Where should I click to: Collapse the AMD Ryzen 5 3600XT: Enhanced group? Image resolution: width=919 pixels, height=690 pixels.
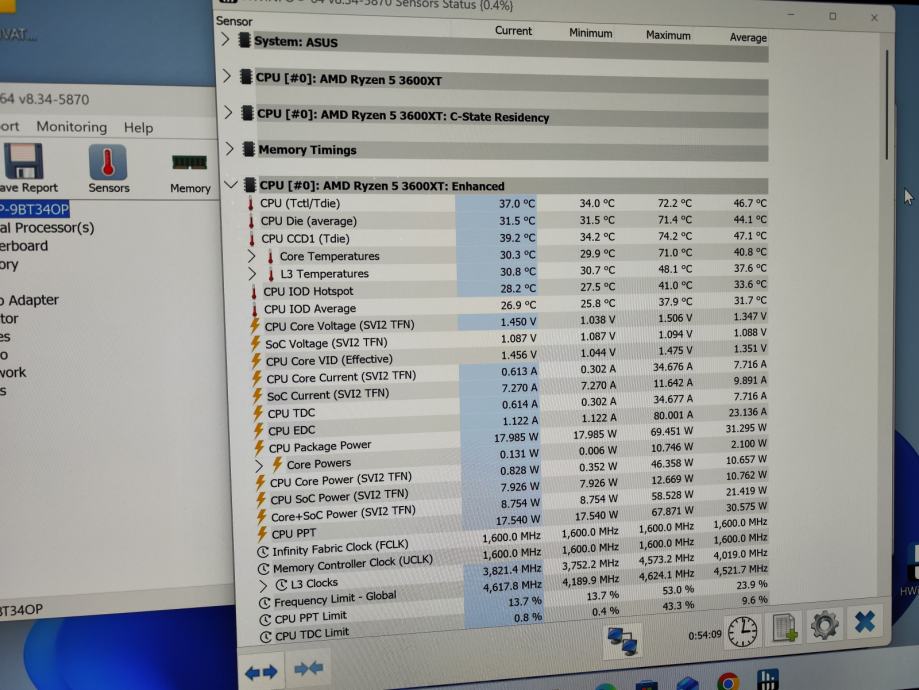tap(231, 185)
